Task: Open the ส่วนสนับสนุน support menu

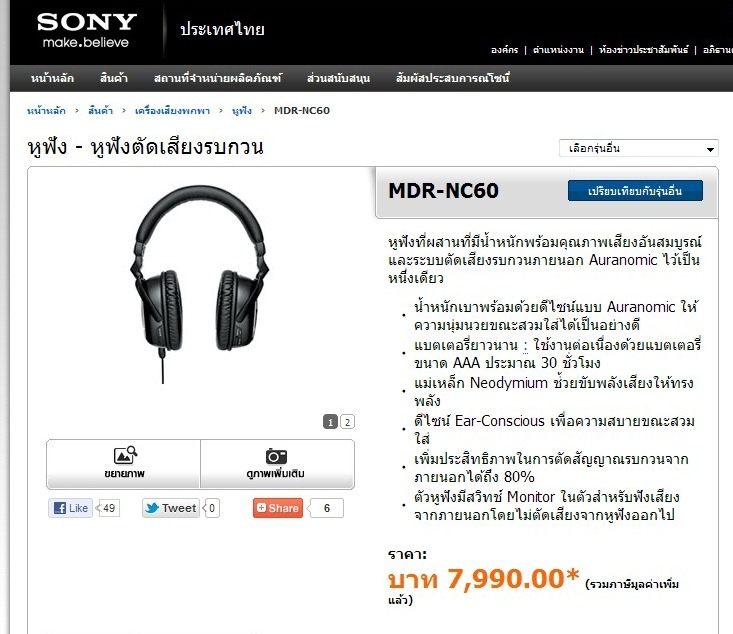Action: coord(338,78)
